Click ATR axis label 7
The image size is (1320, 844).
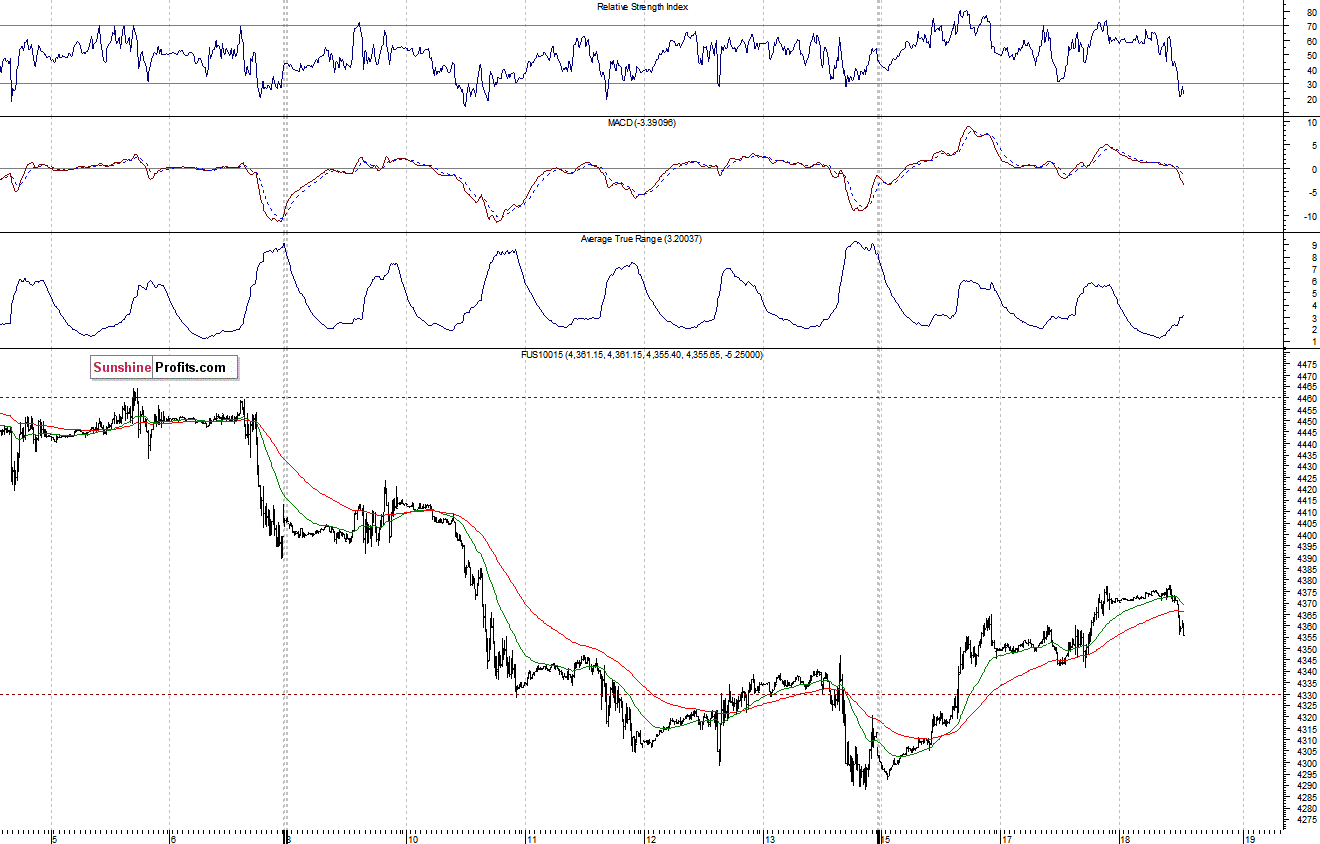1313,270
